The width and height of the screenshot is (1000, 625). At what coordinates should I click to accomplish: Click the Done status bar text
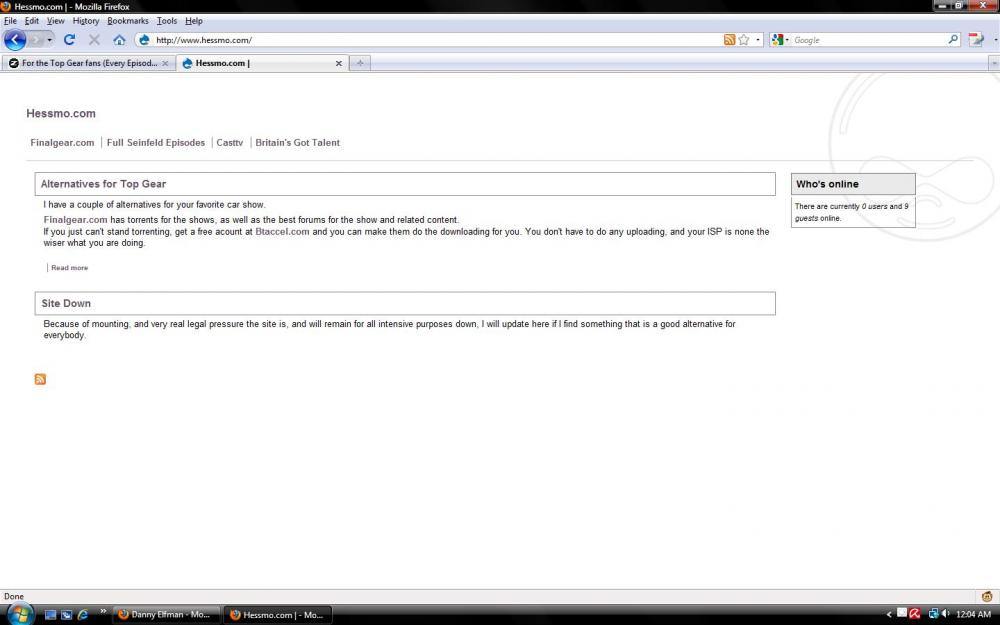14,597
